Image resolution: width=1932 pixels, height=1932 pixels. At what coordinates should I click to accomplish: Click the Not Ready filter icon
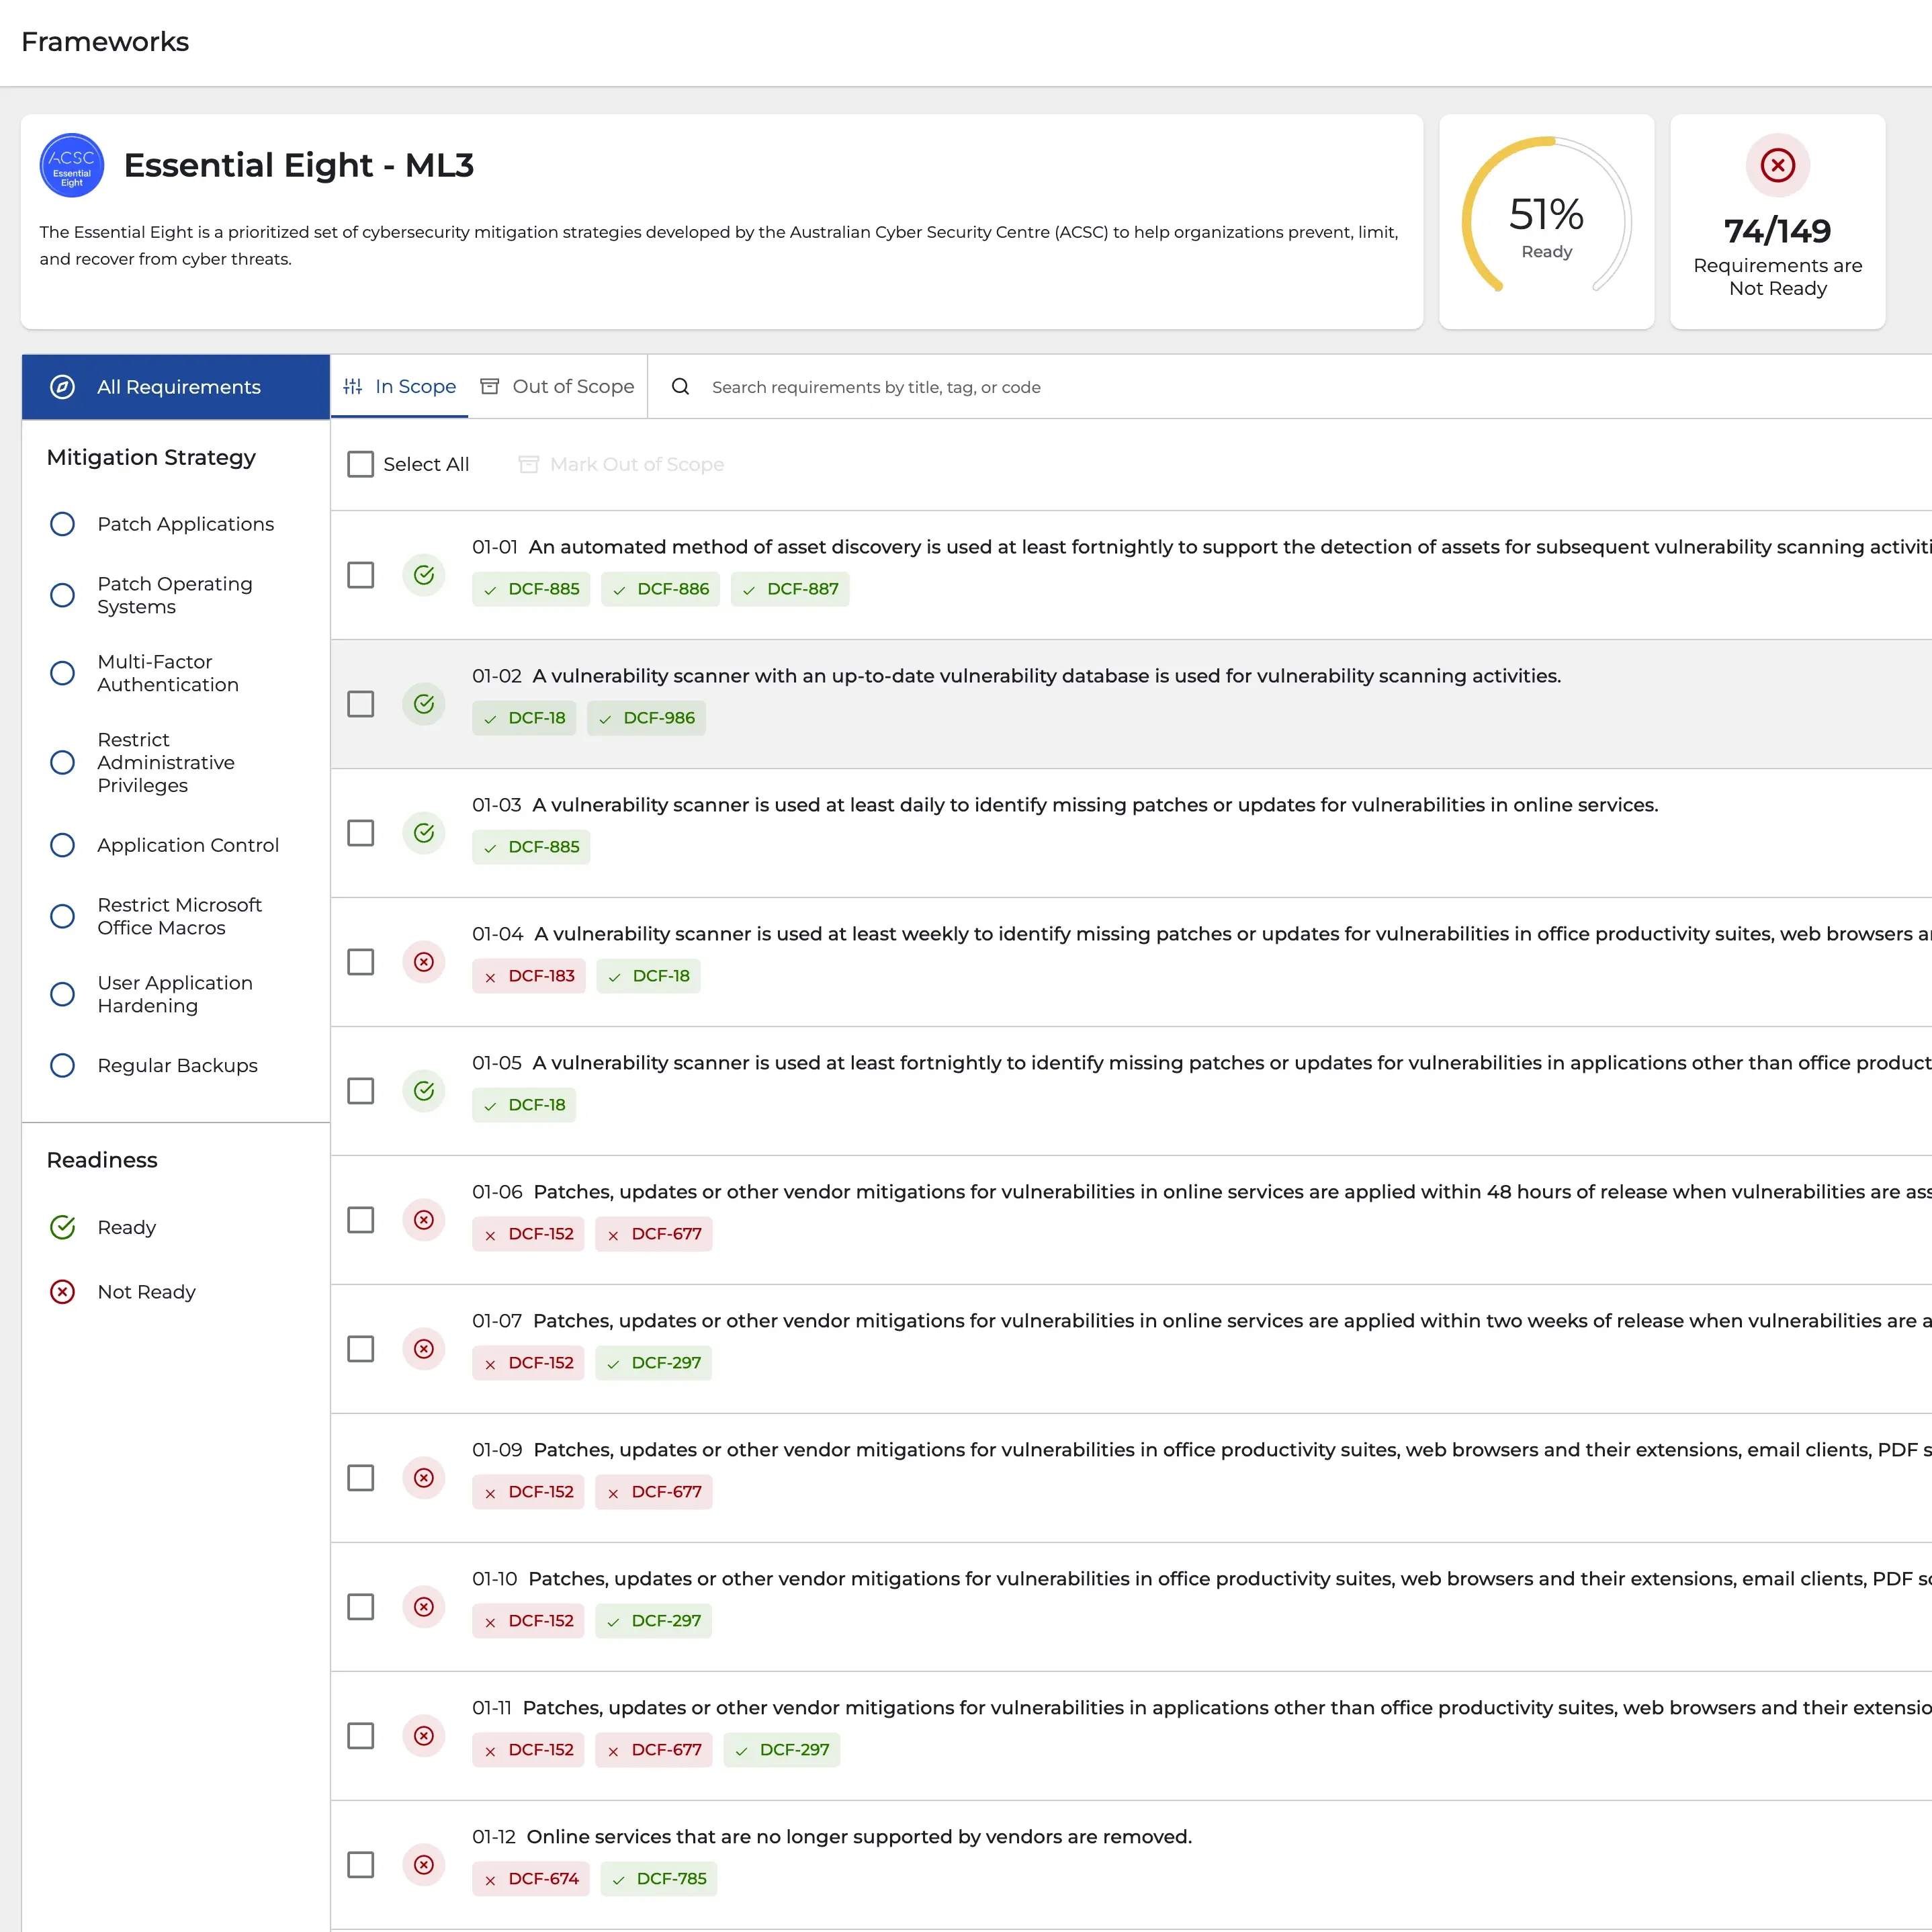tap(63, 1292)
